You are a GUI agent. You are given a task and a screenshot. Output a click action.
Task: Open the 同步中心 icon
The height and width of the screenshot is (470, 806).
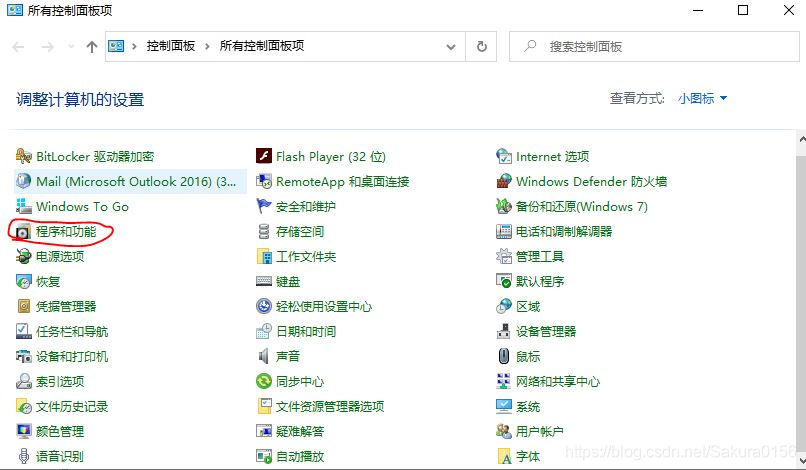264,381
